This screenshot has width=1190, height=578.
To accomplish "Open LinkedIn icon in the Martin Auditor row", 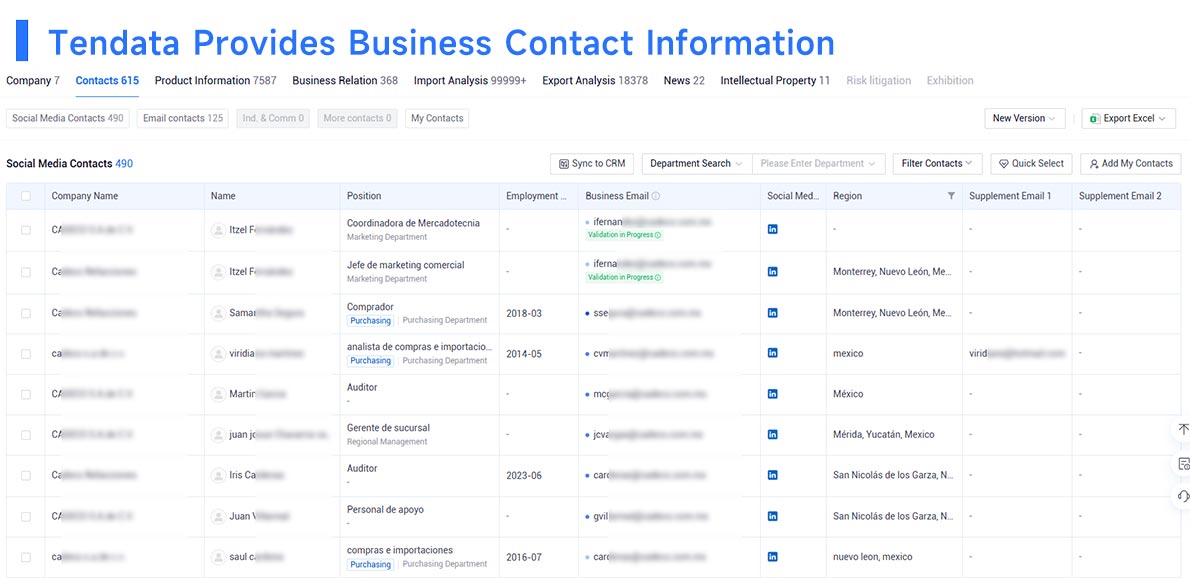I will [x=773, y=394].
